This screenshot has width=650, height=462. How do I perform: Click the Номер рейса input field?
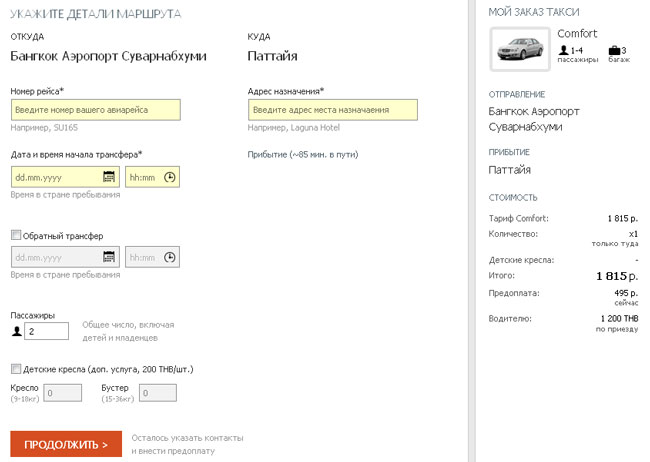96,110
